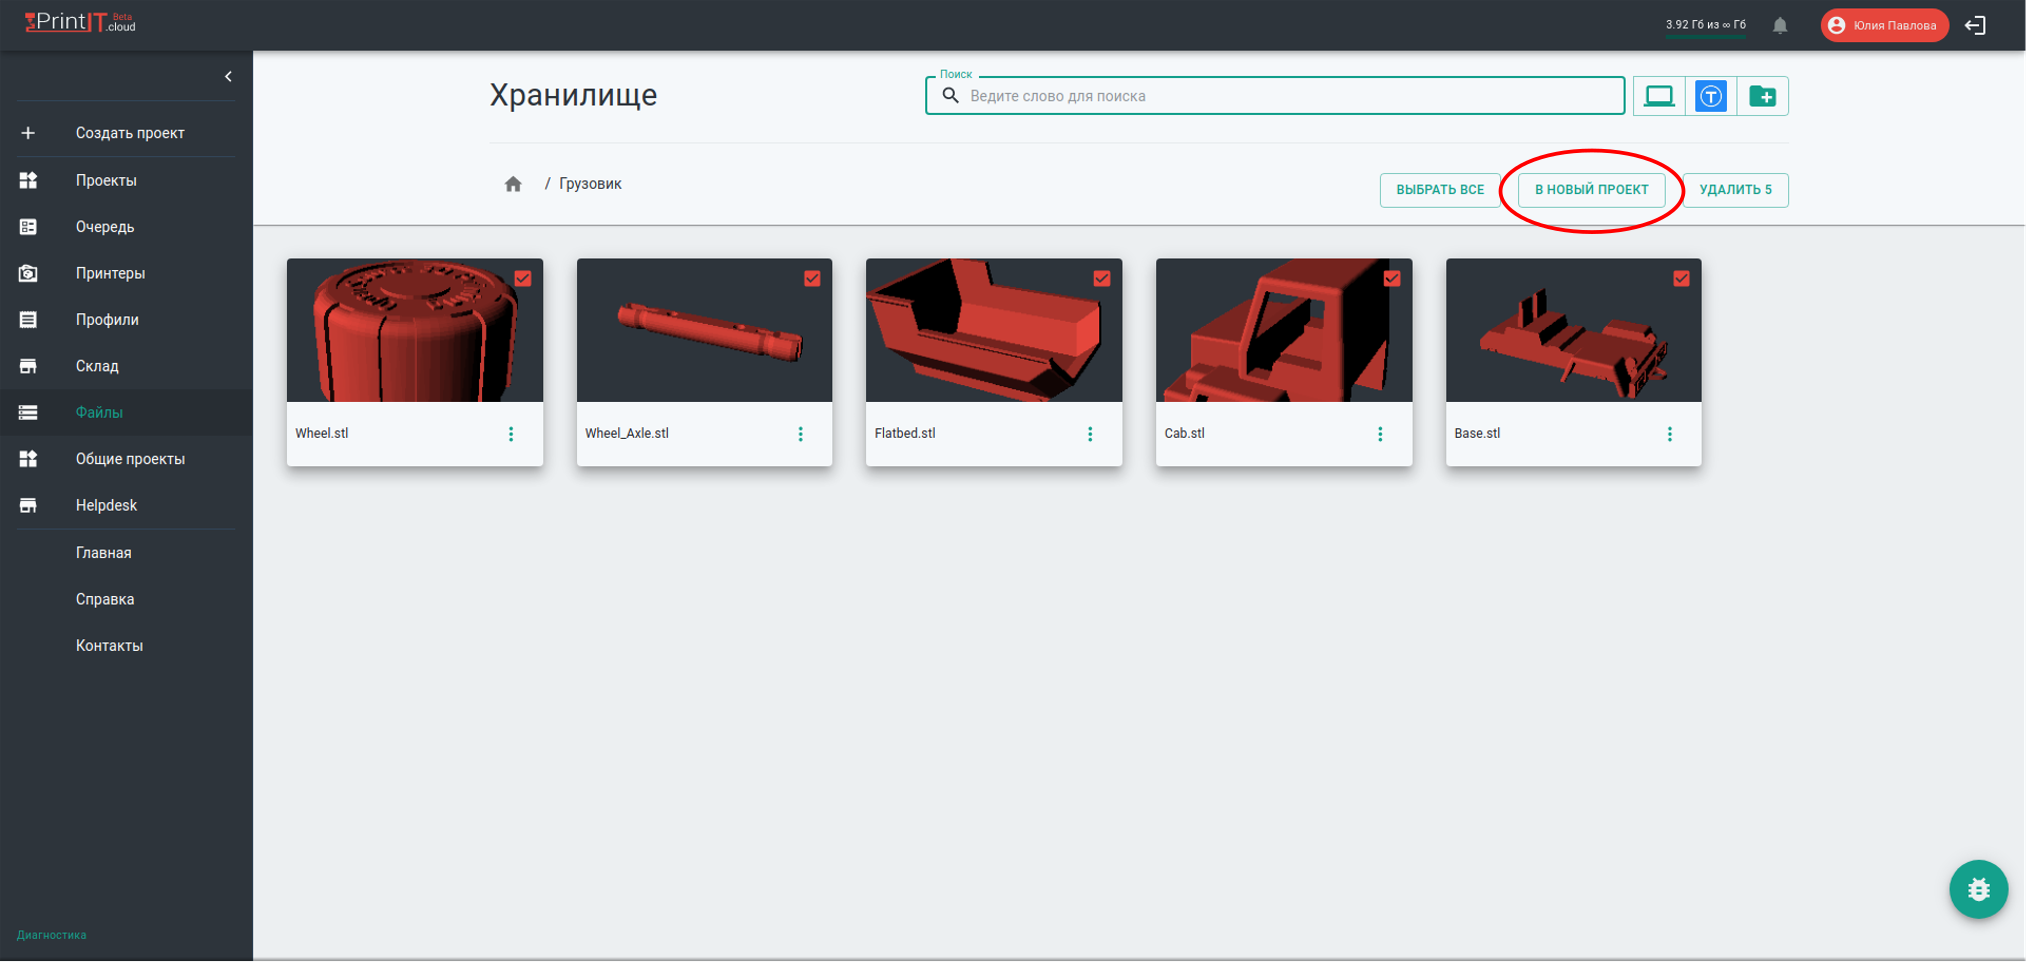Viewport: 2026px width, 962px height.
Task: Uncheck the Flatbed.stl checkbox
Action: tap(1102, 279)
